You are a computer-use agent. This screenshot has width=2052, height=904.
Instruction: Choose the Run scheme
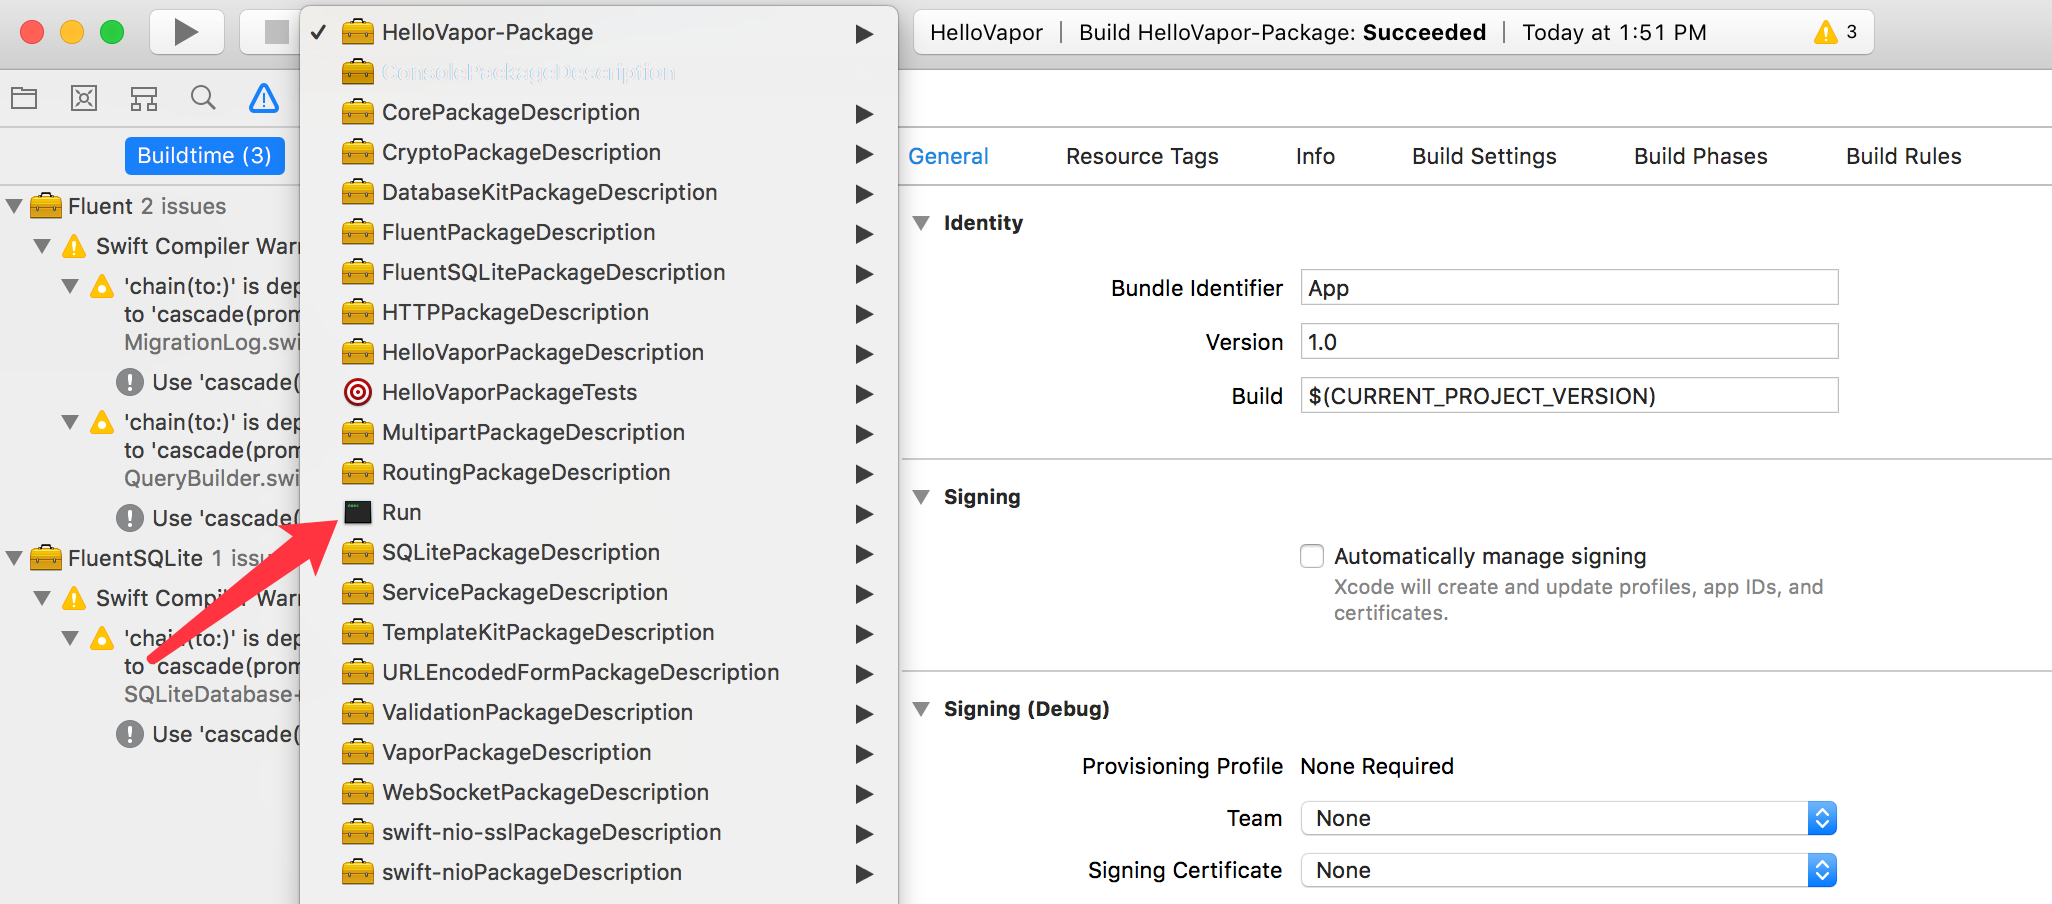[x=598, y=512]
